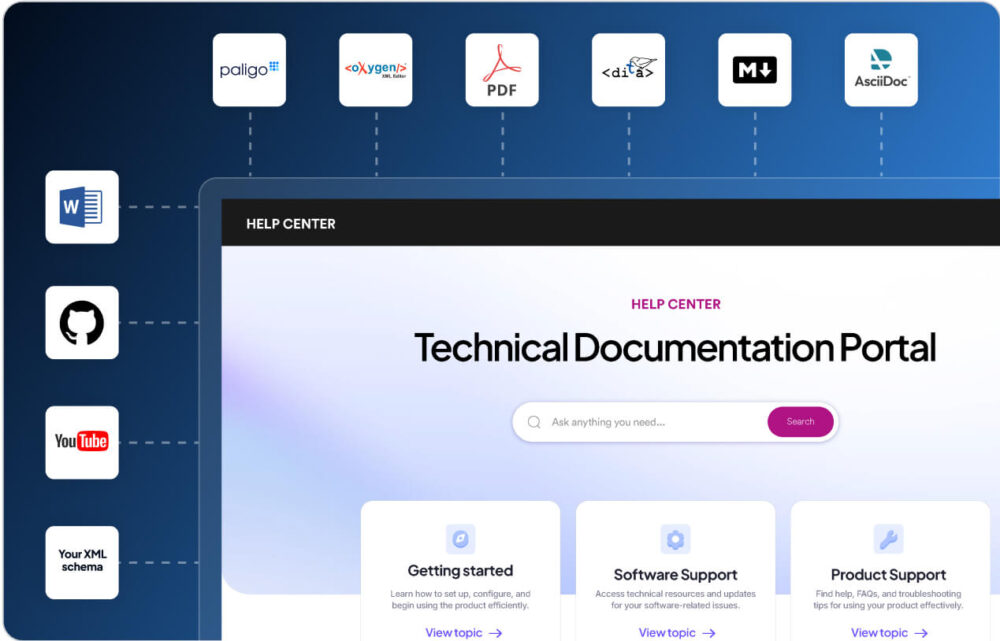Open View topic under Getting started
The image size is (1000, 641).
[x=463, y=632]
